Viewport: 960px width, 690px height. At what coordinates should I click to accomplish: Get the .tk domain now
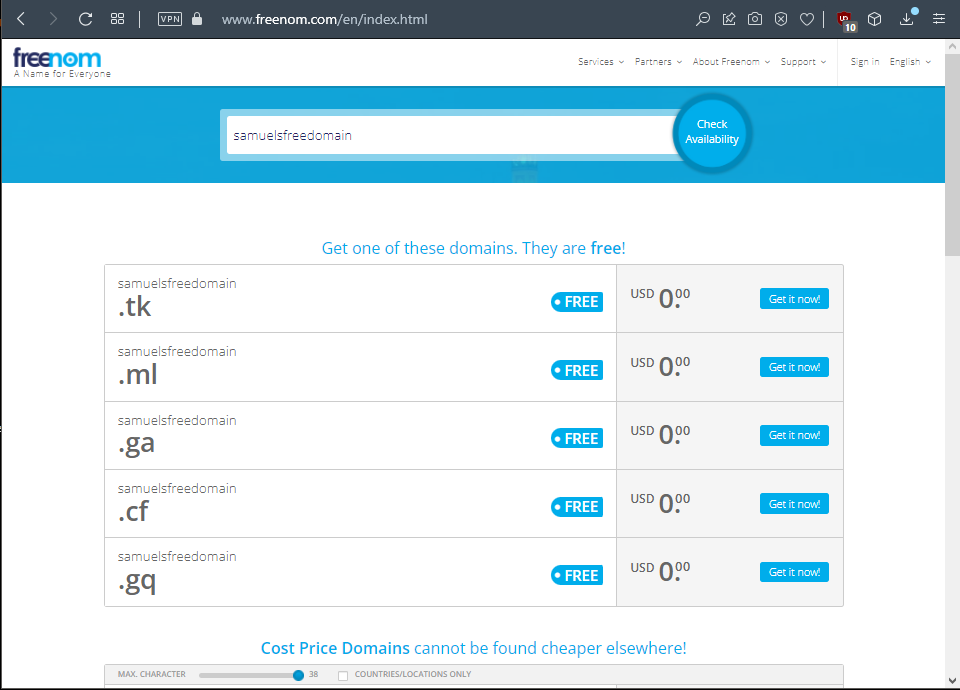click(794, 299)
